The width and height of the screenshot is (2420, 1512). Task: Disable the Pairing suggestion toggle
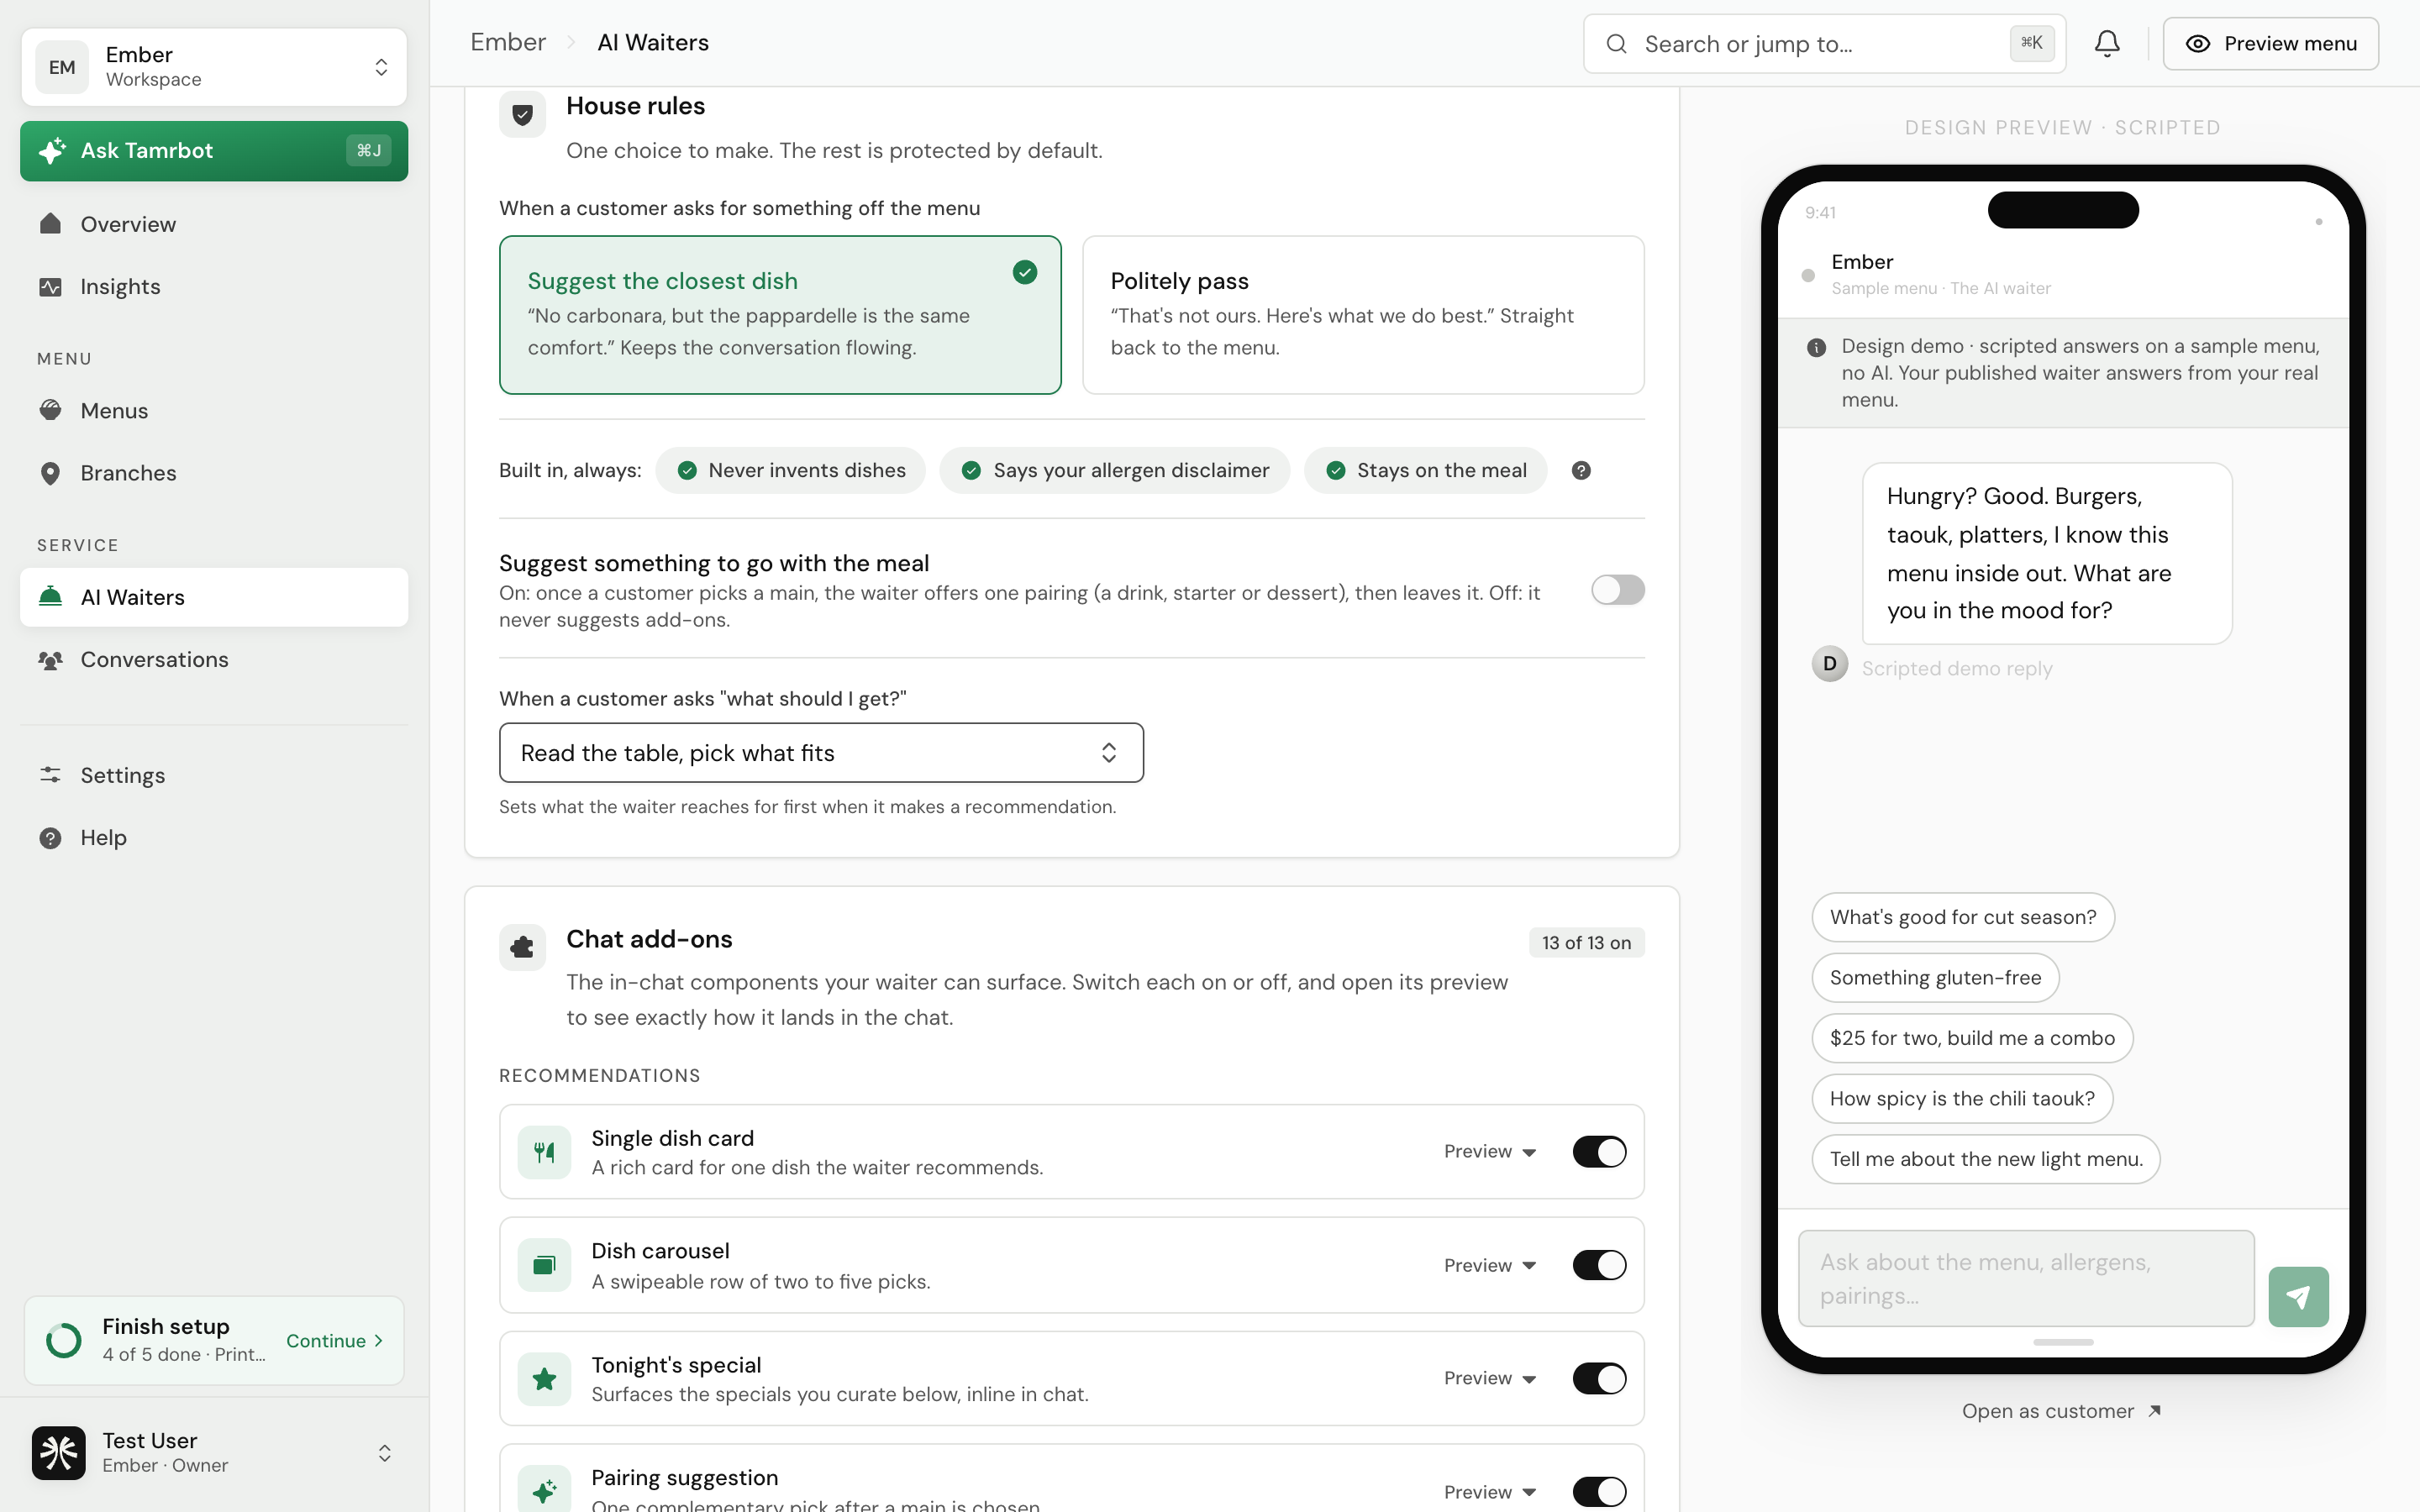click(x=1599, y=1492)
